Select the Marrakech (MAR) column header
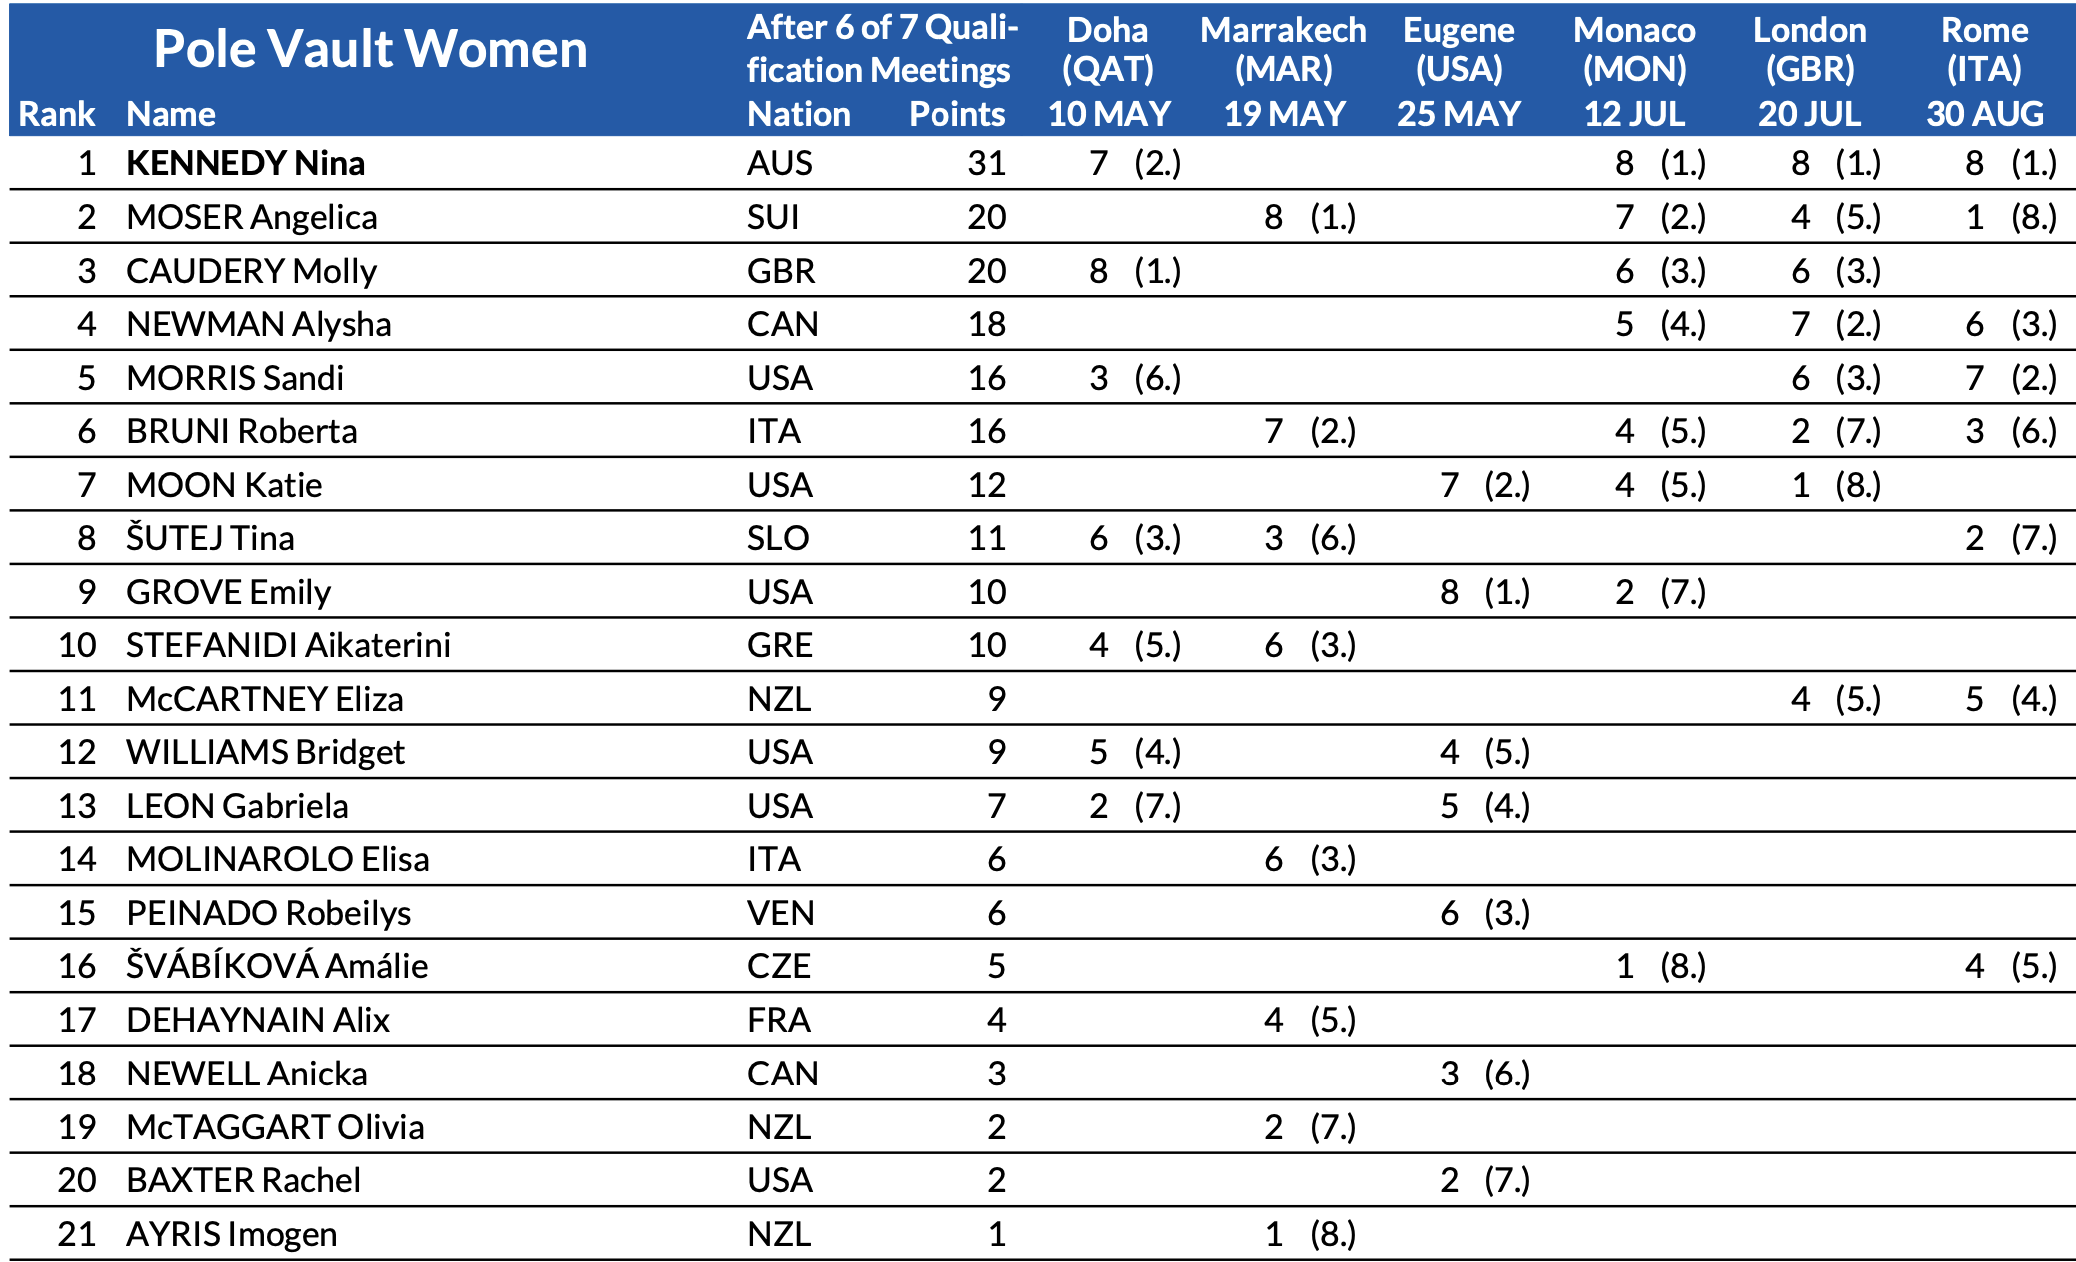This screenshot has width=2076, height=1262. [x=1283, y=70]
